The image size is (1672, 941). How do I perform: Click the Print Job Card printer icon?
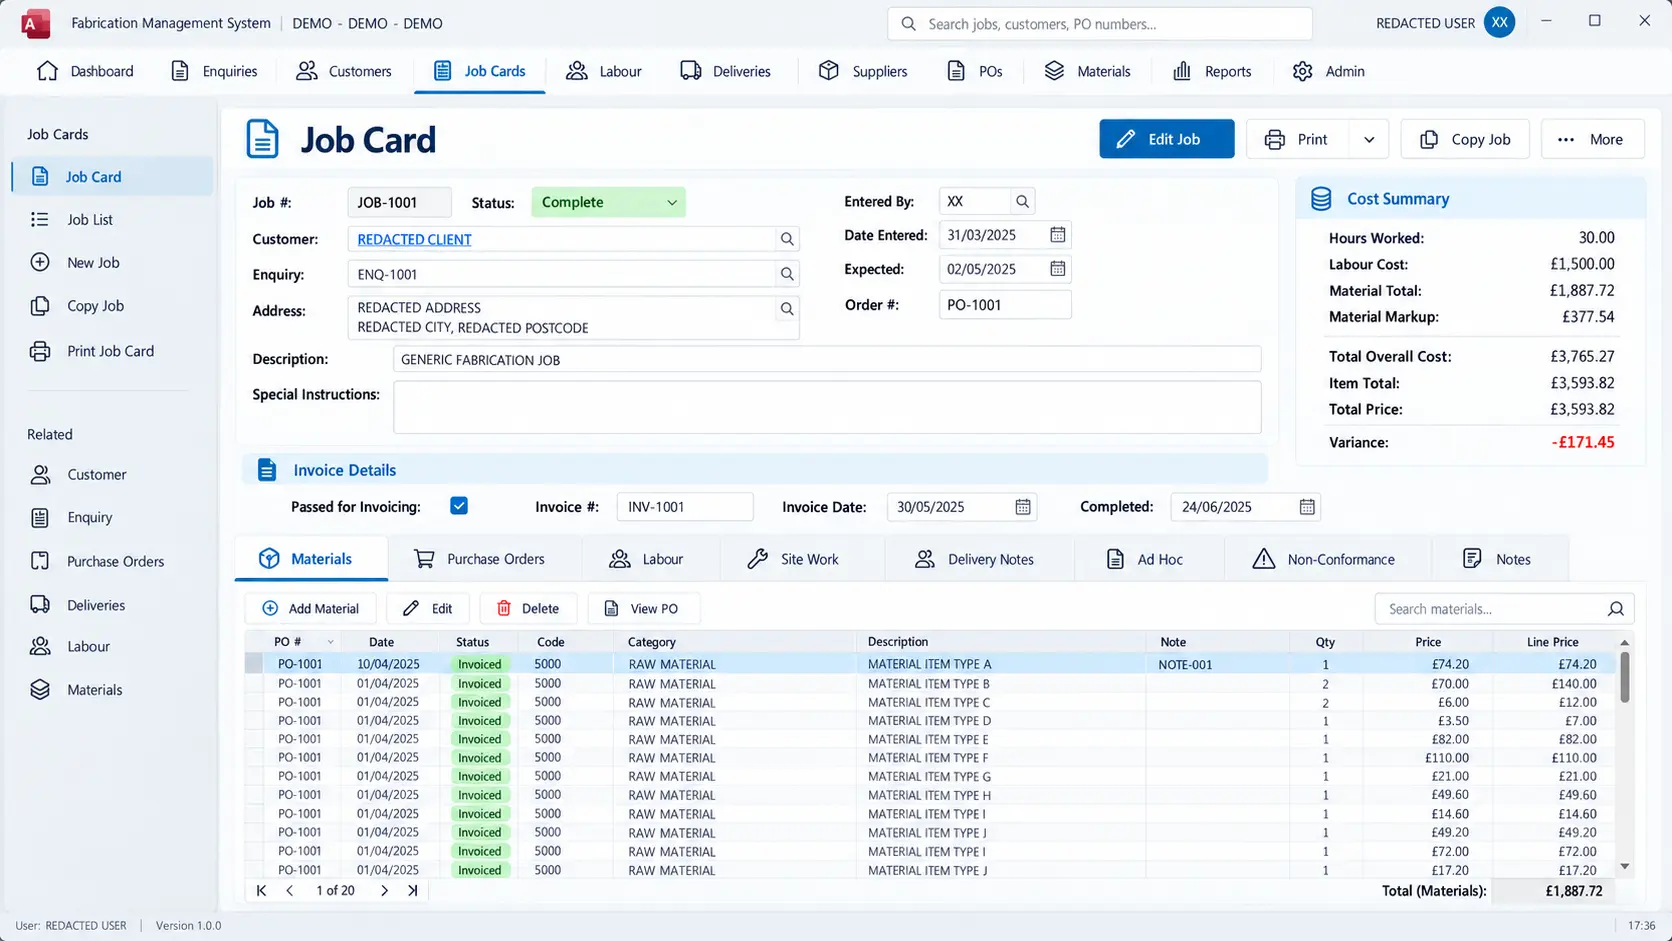[x=40, y=351]
